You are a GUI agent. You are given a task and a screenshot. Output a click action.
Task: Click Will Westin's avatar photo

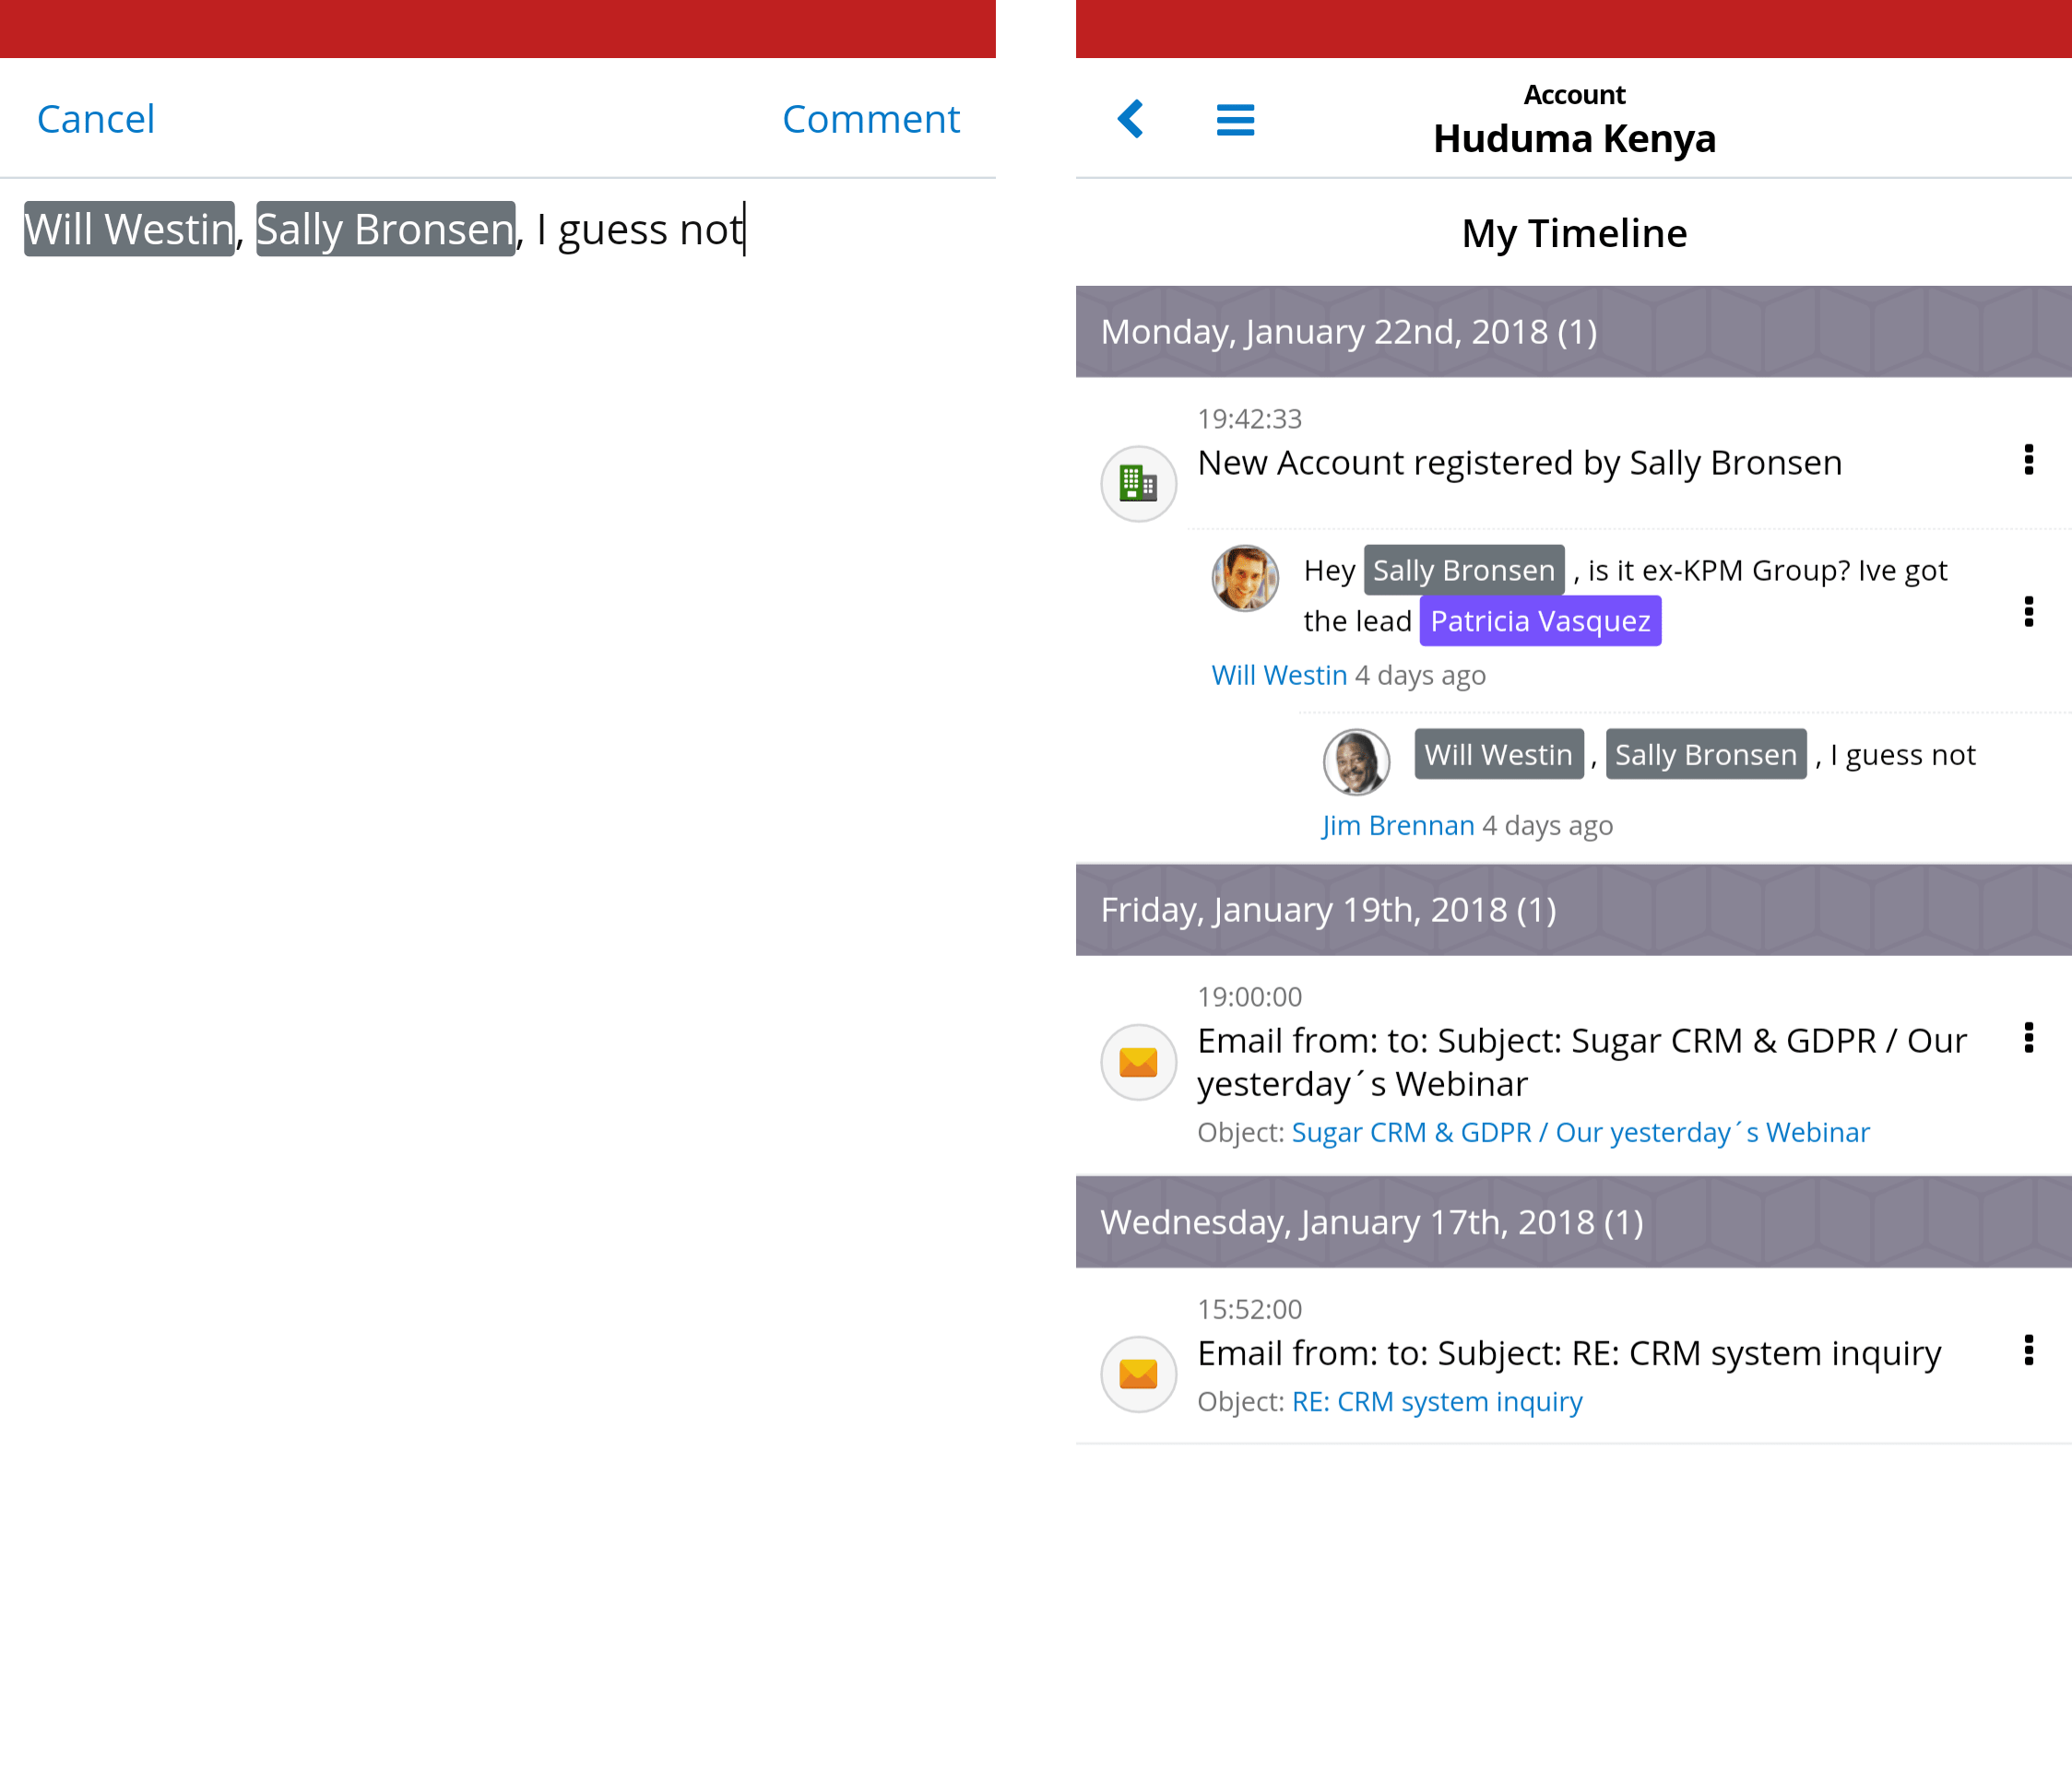coord(1245,578)
